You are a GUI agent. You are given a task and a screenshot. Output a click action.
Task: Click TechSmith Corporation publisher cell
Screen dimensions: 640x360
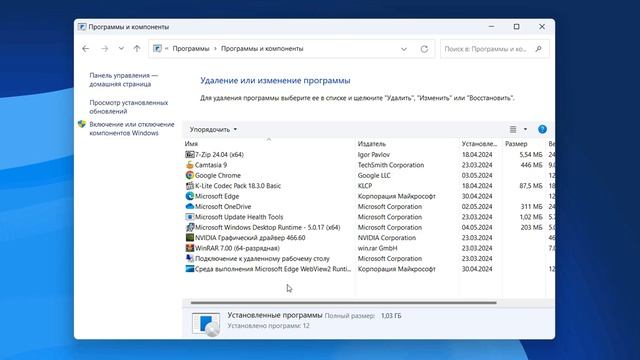(x=391, y=165)
